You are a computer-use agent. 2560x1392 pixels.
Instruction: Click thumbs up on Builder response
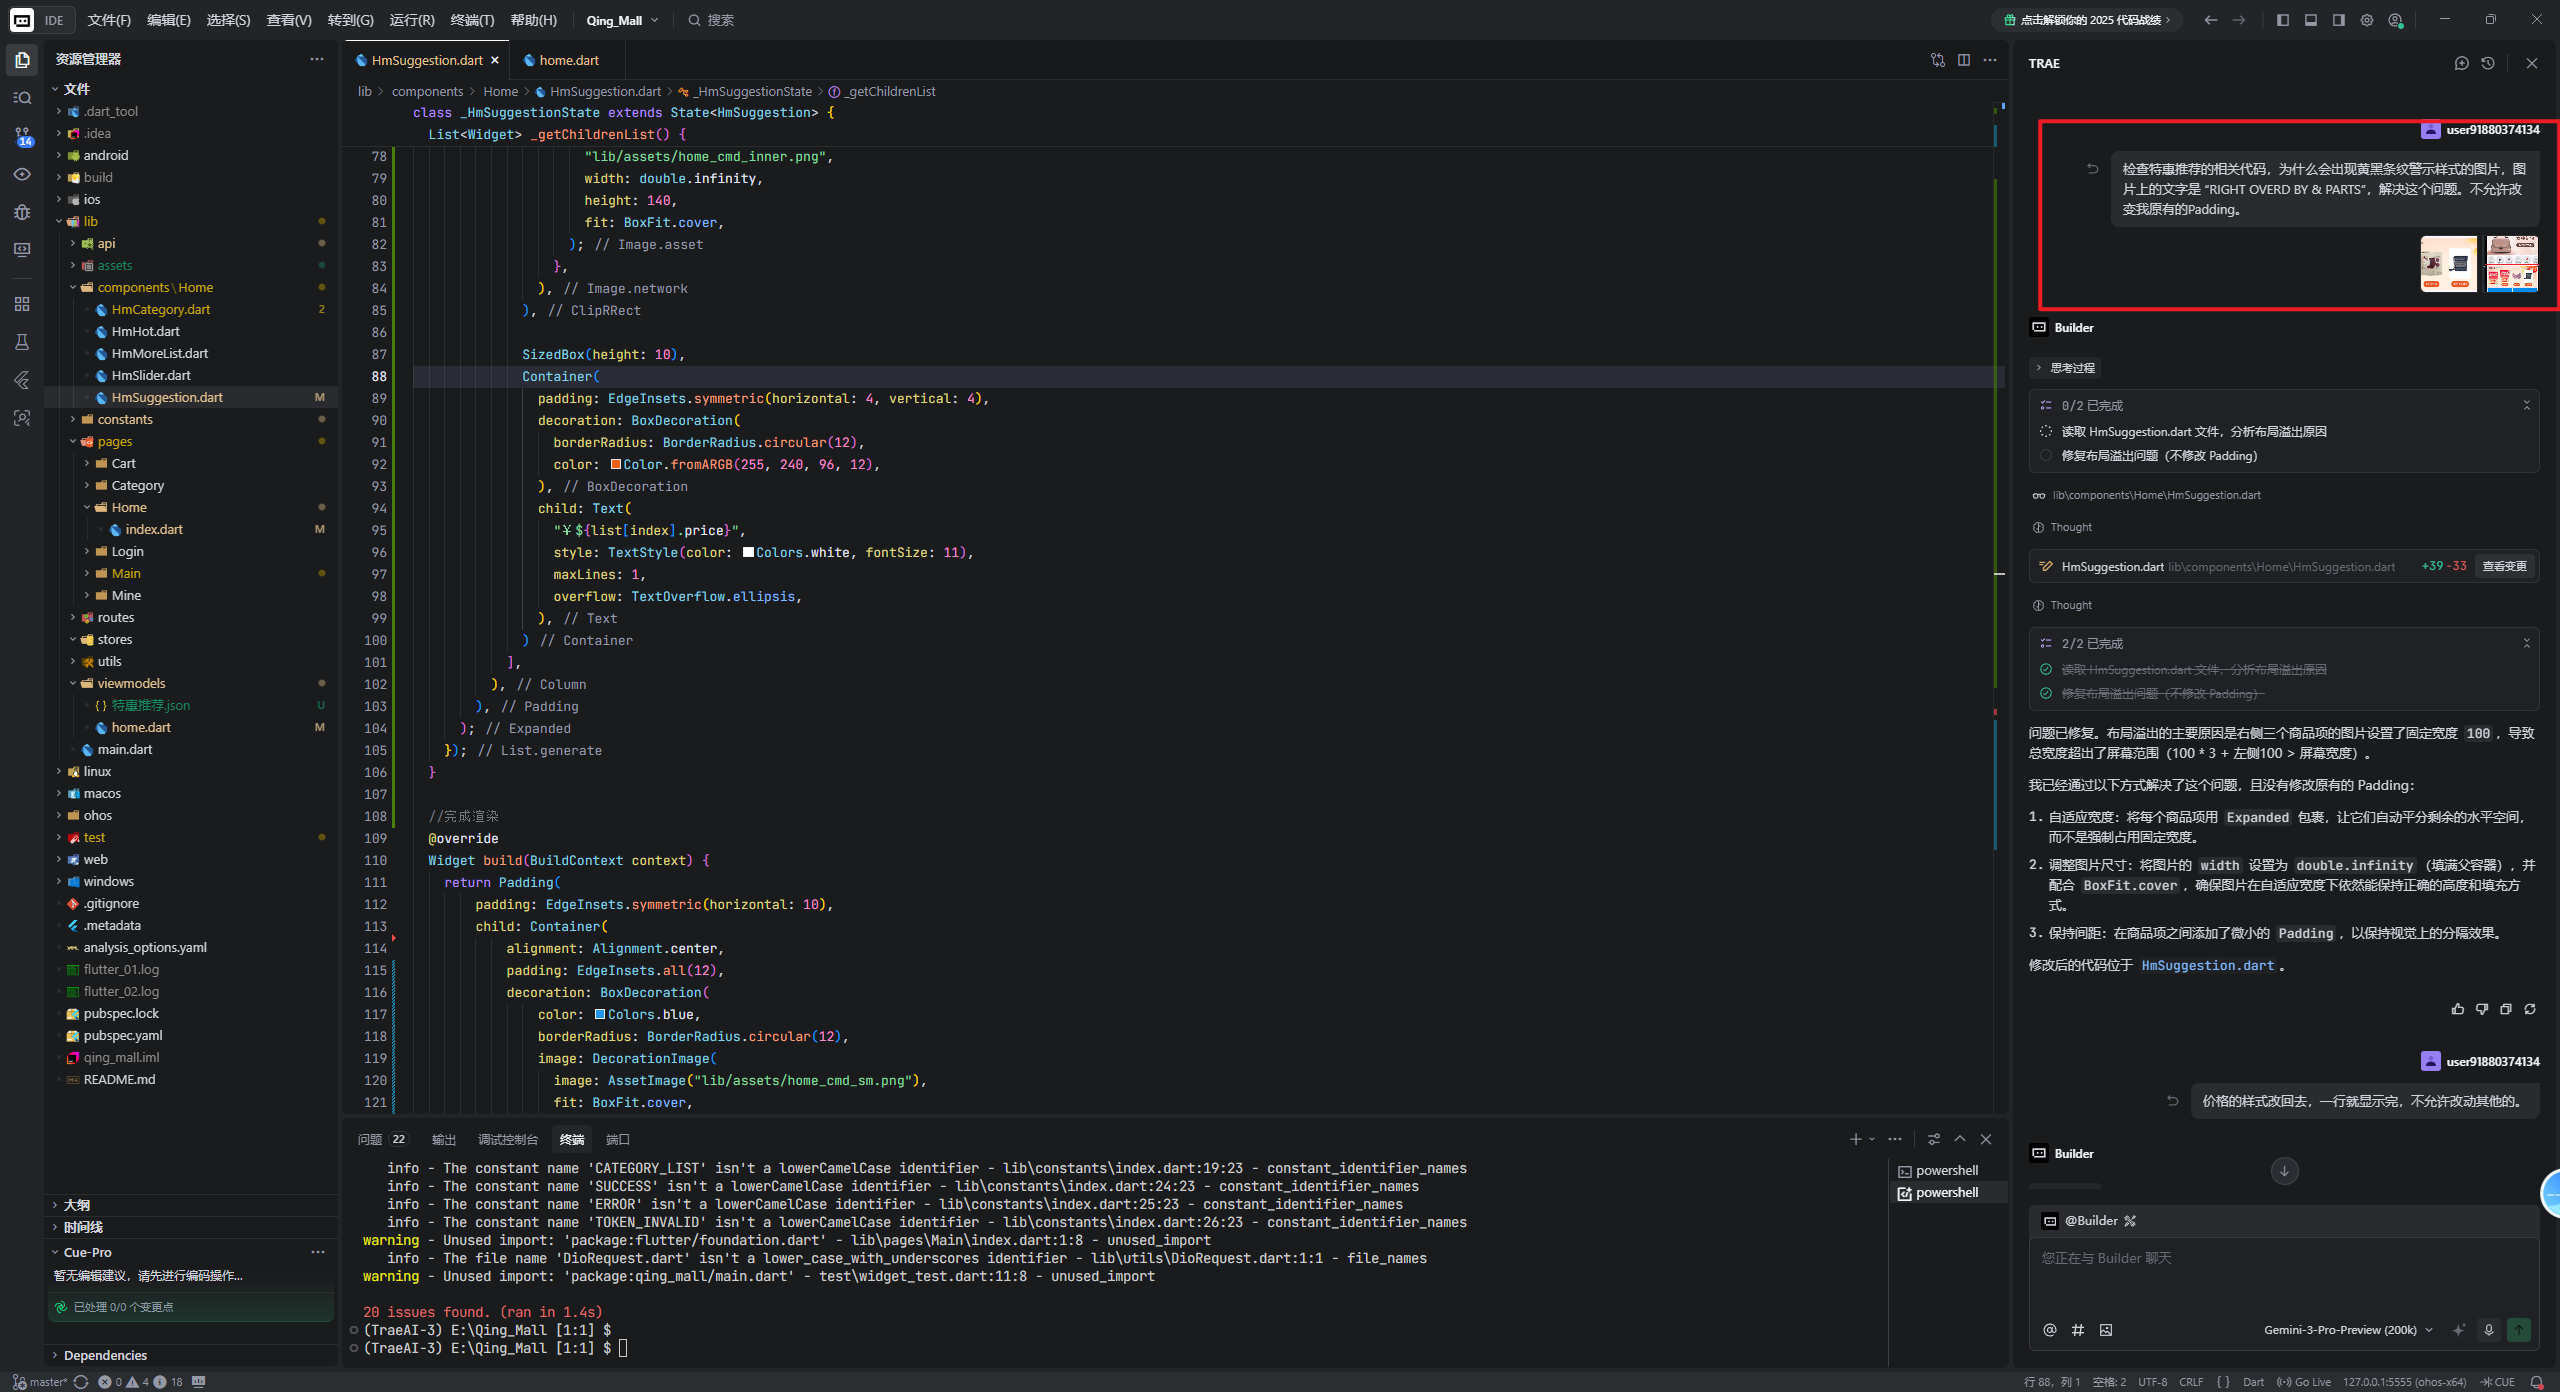coord(2458,1009)
